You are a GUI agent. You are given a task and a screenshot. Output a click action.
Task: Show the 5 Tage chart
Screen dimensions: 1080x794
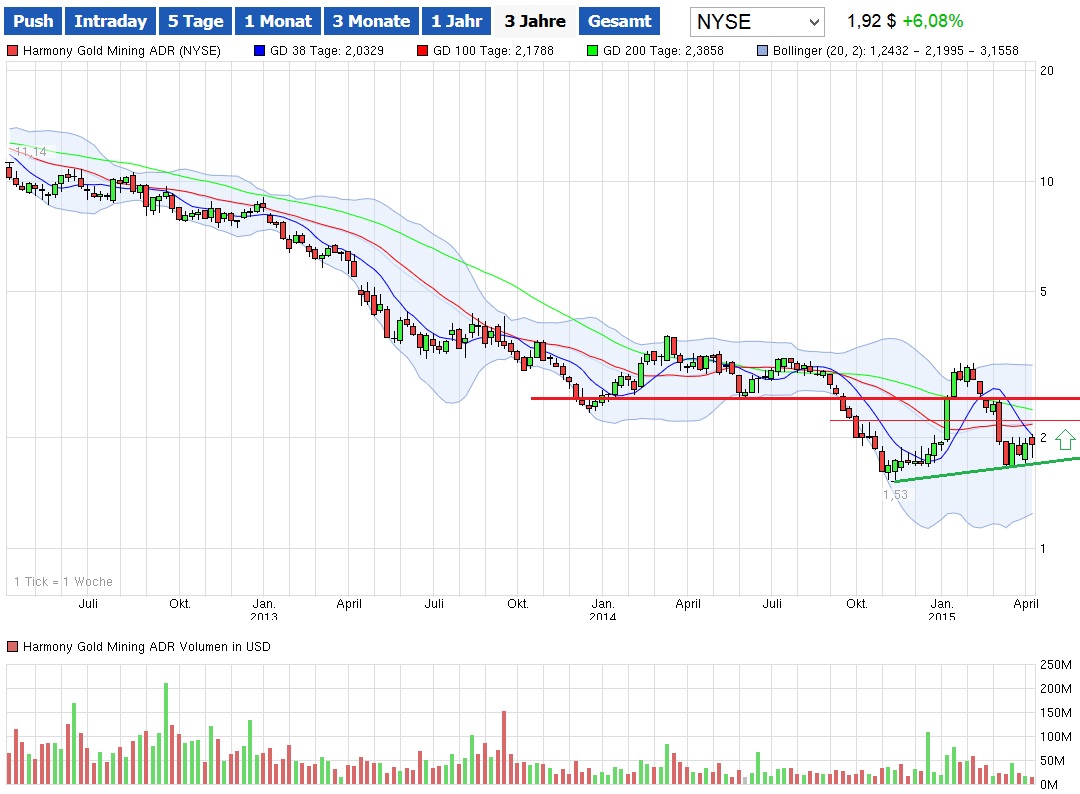(x=195, y=21)
